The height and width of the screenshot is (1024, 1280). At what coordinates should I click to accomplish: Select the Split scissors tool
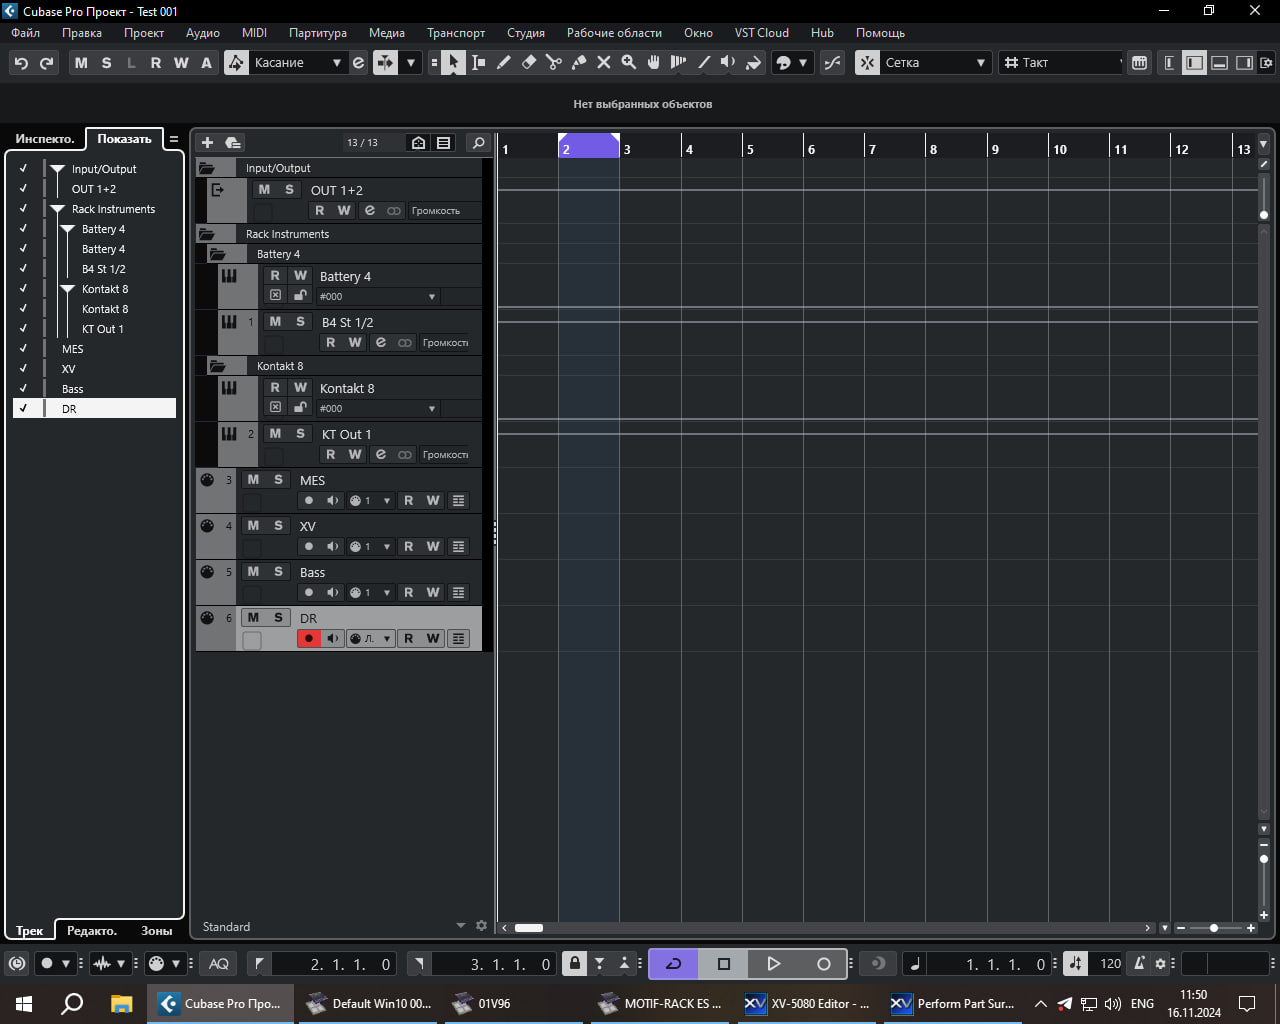pyautogui.click(x=553, y=63)
